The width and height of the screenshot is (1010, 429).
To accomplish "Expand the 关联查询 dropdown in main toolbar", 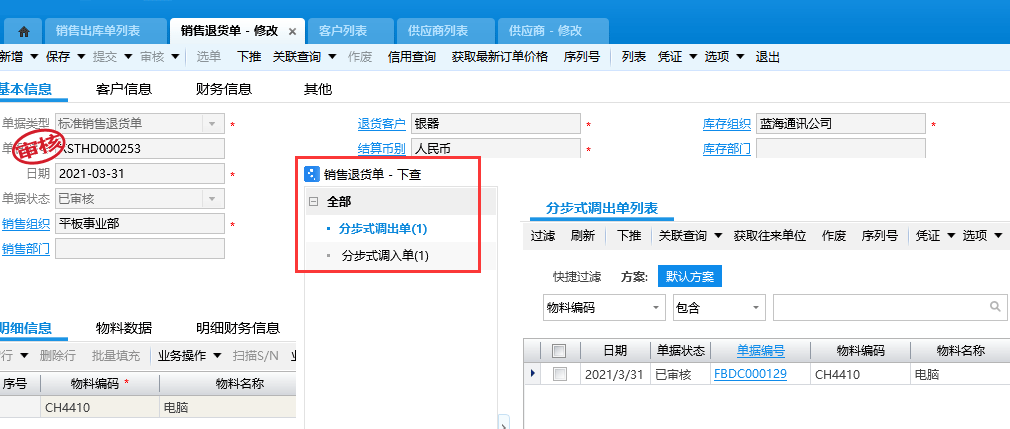I will point(332,57).
